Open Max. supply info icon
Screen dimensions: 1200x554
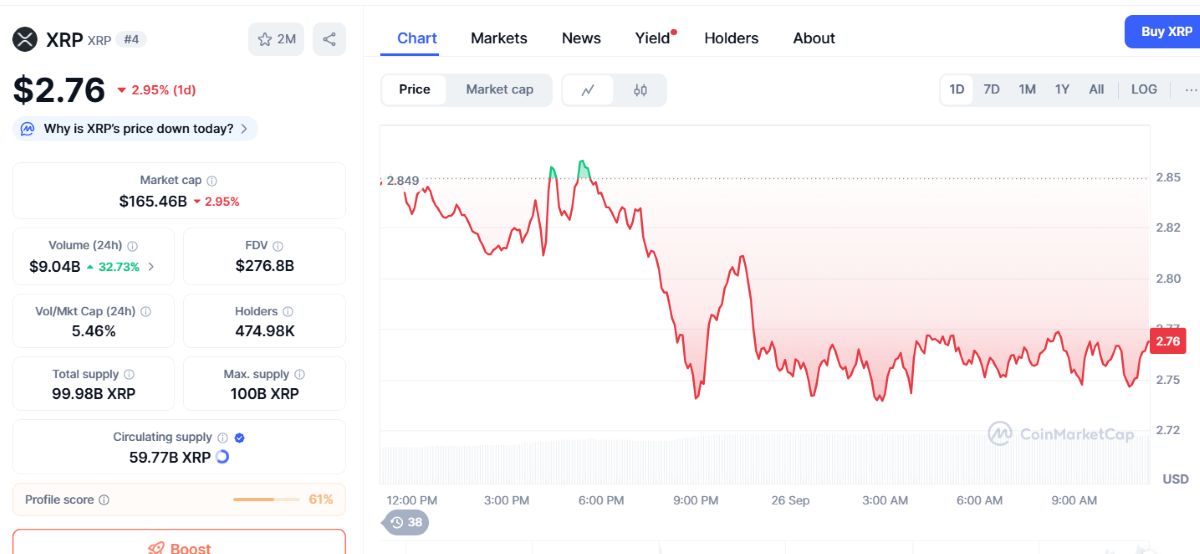299,375
